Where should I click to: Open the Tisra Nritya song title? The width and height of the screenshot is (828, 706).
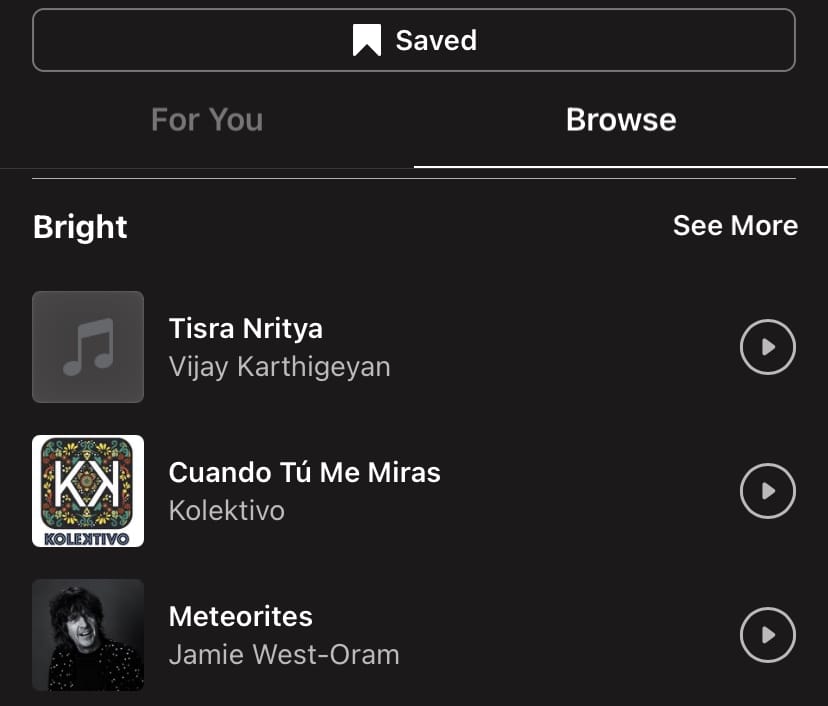246,328
